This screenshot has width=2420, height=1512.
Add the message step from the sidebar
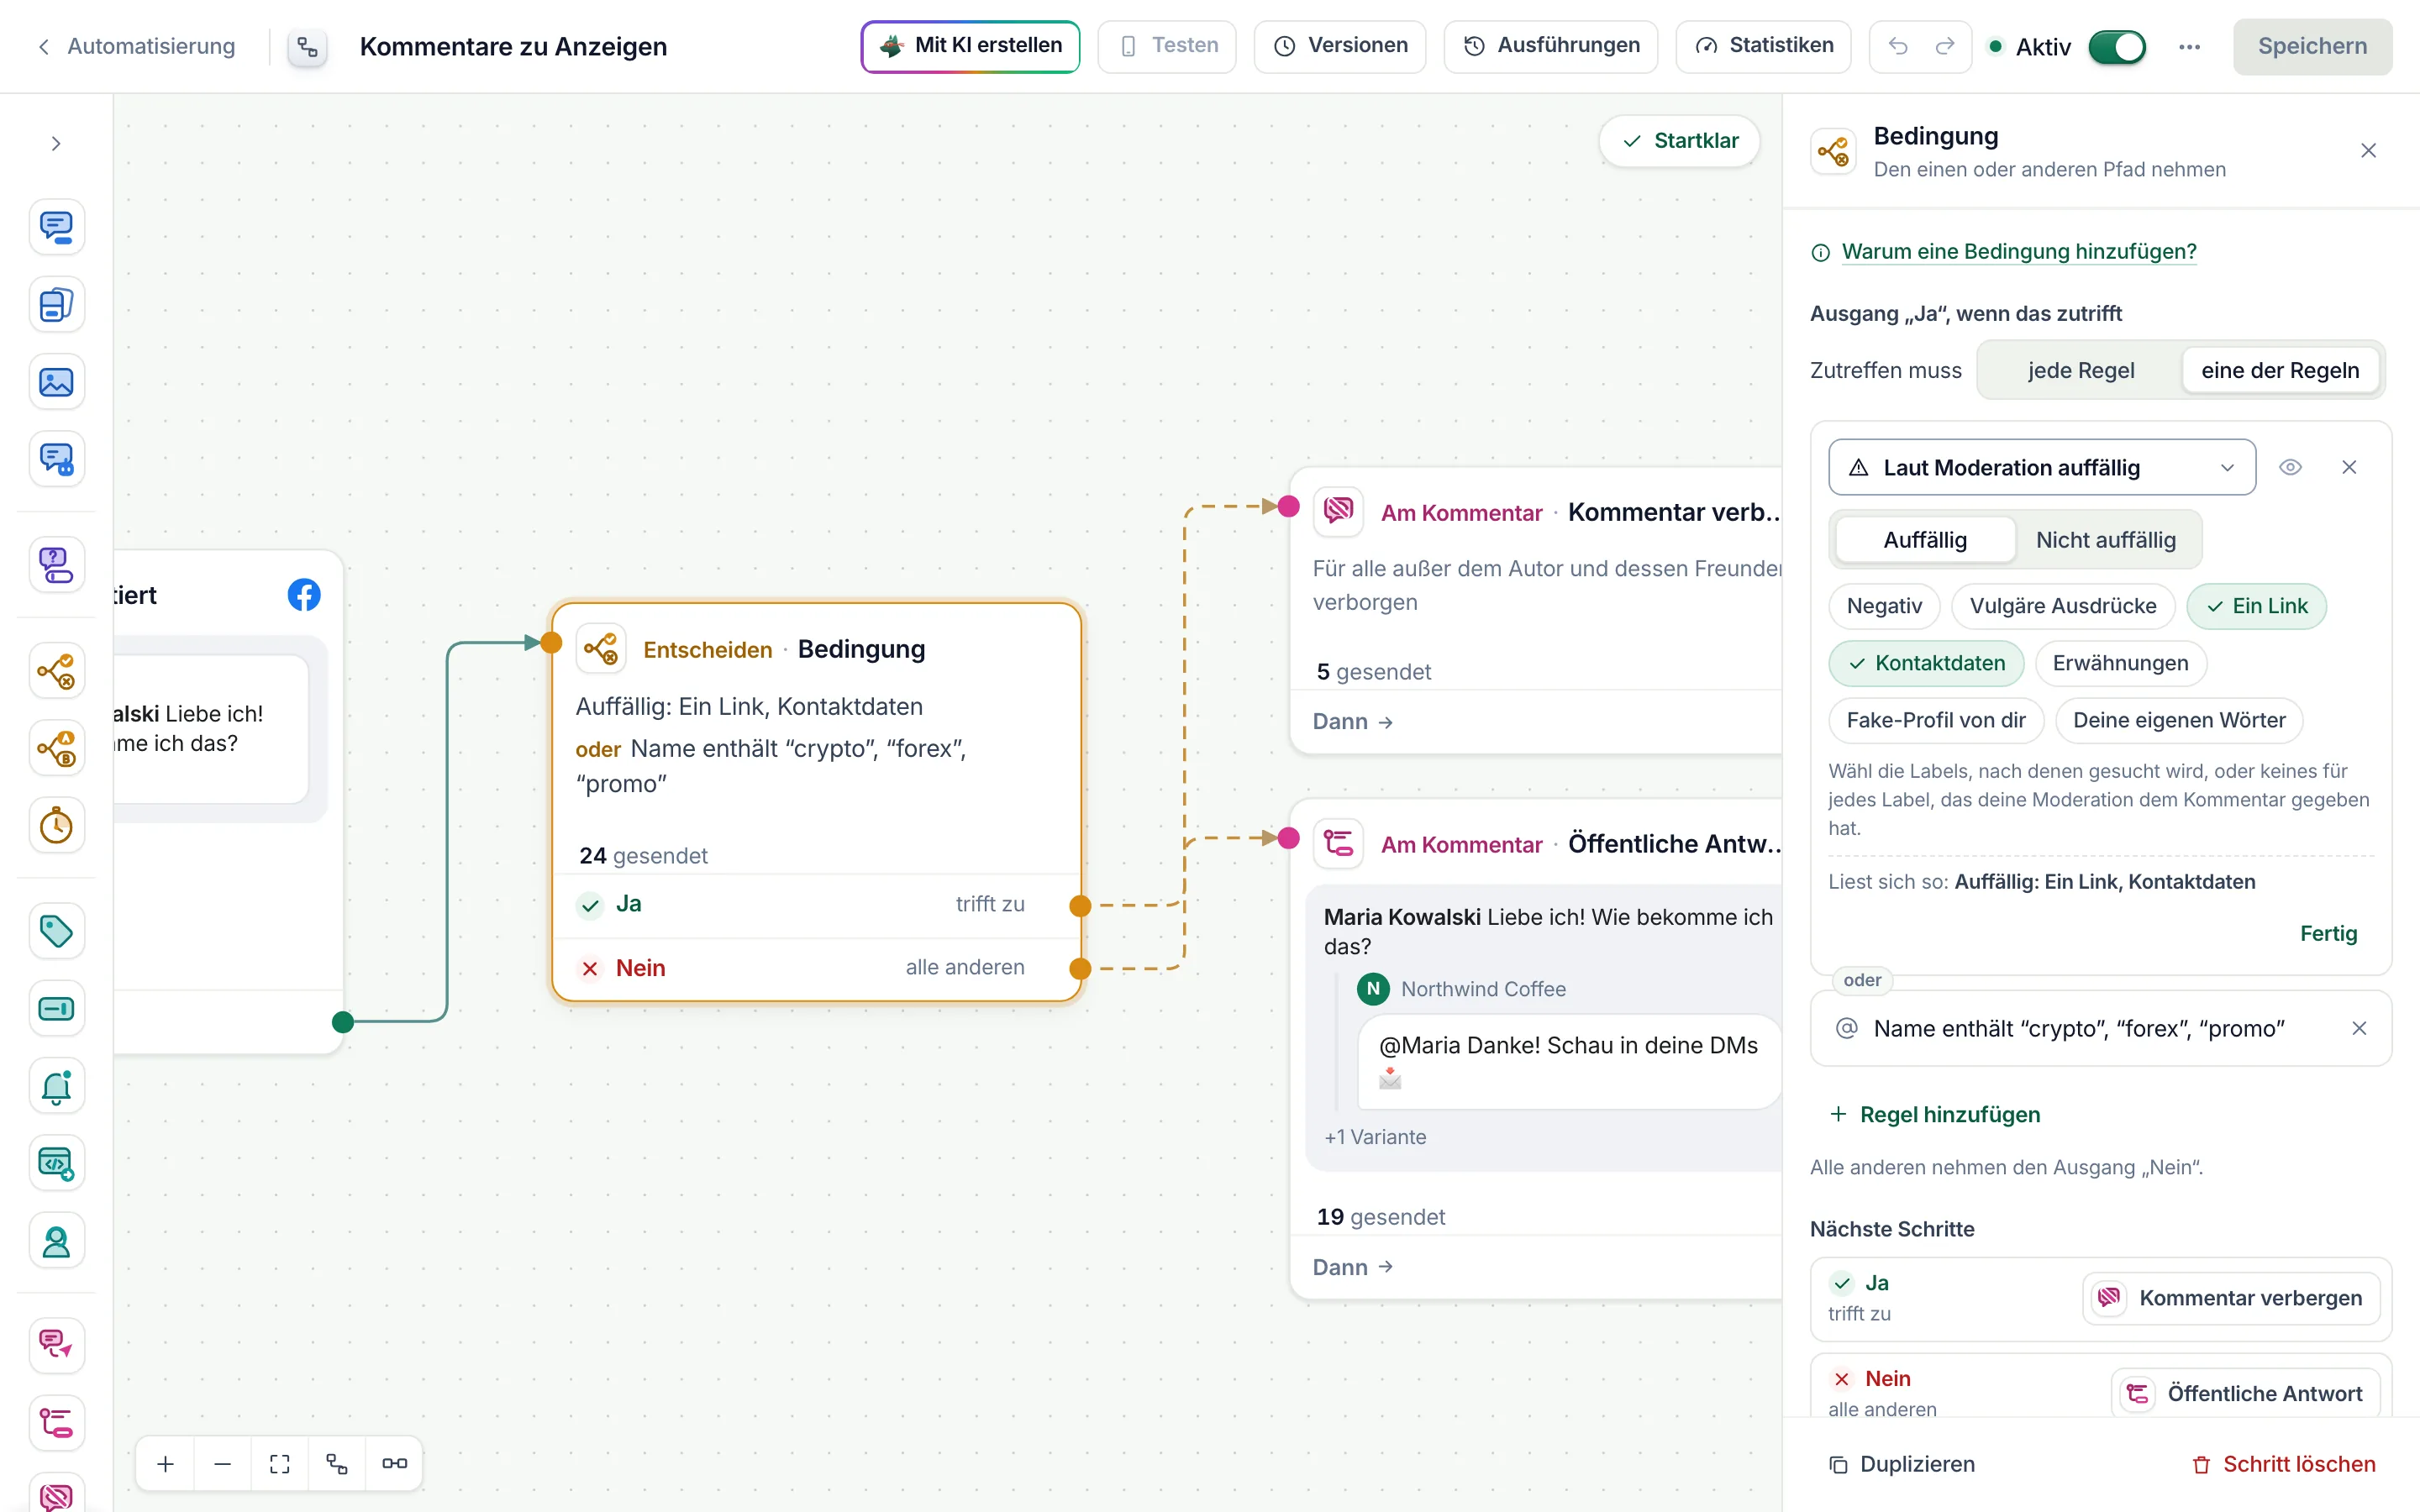pyautogui.click(x=56, y=227)
